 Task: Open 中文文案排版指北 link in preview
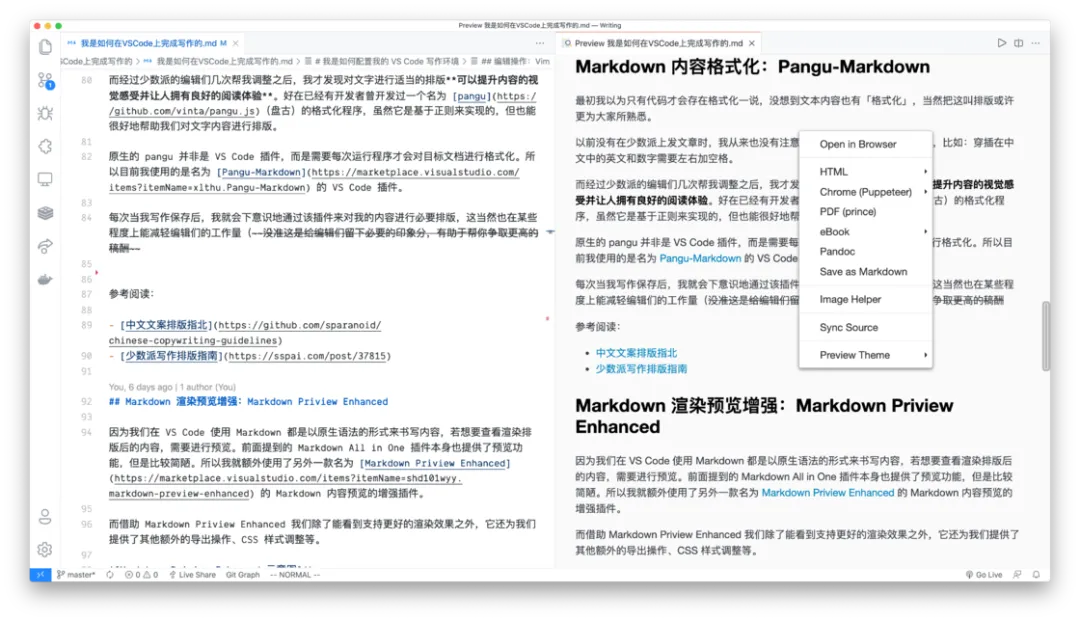point(636,352)
